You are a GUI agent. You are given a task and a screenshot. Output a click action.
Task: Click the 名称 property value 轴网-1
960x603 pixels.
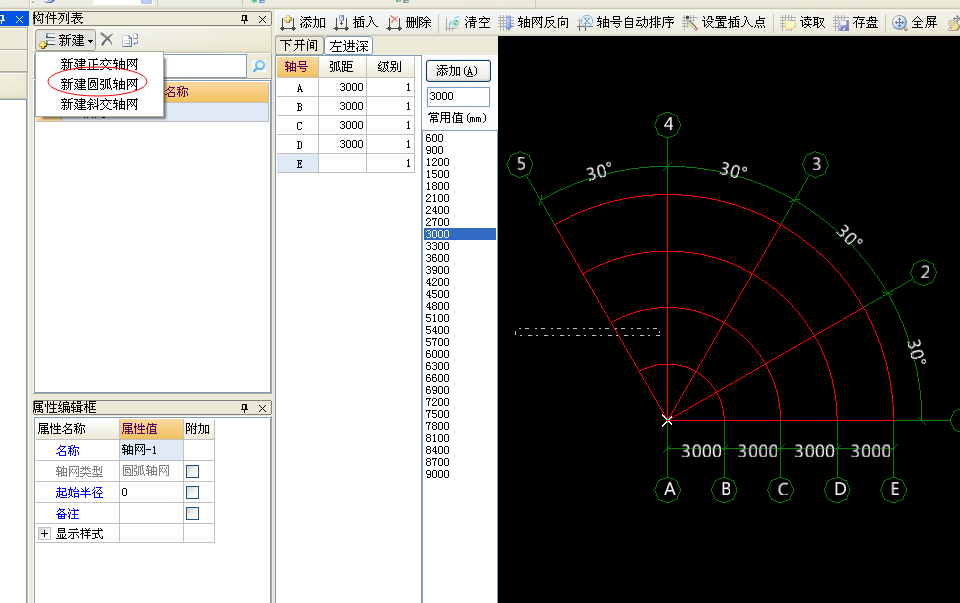(x=151, y=450)
